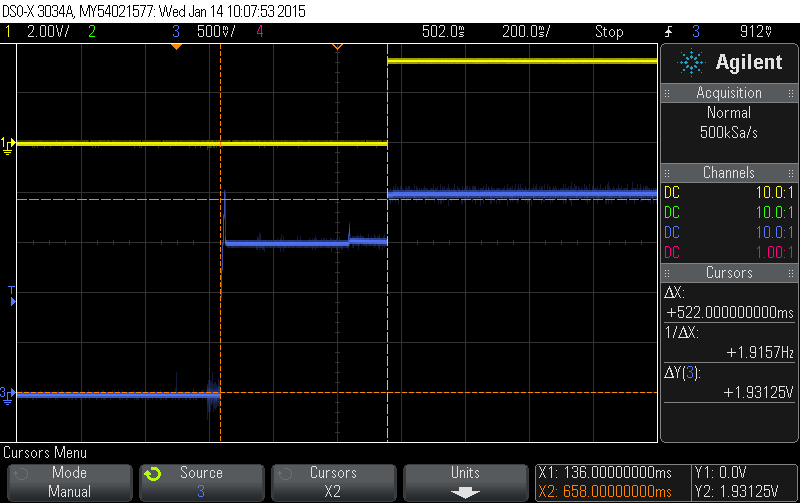Click the 500kSa/s sample rate
Viewport: 800px width, 503px height.
[x=729, y=133]
